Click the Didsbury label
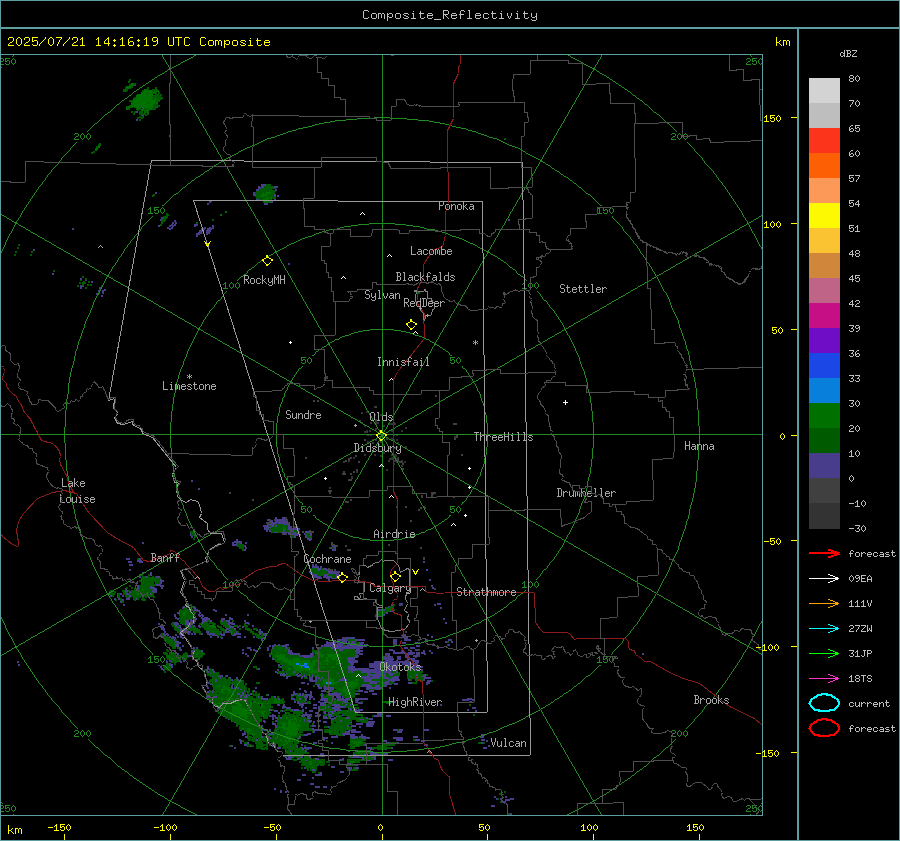The height and width of the screenshot is (841, 900). click(x=377, y=448)
